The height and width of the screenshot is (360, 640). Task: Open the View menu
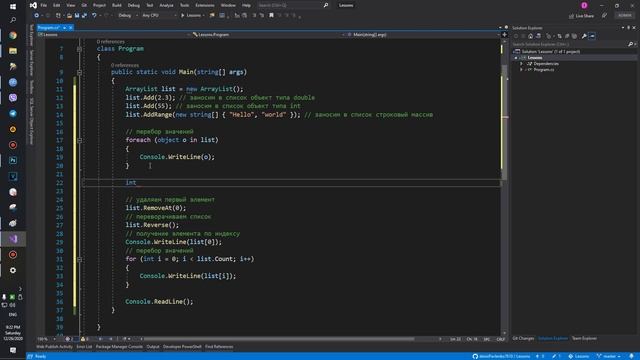click(x=71, y=5)
